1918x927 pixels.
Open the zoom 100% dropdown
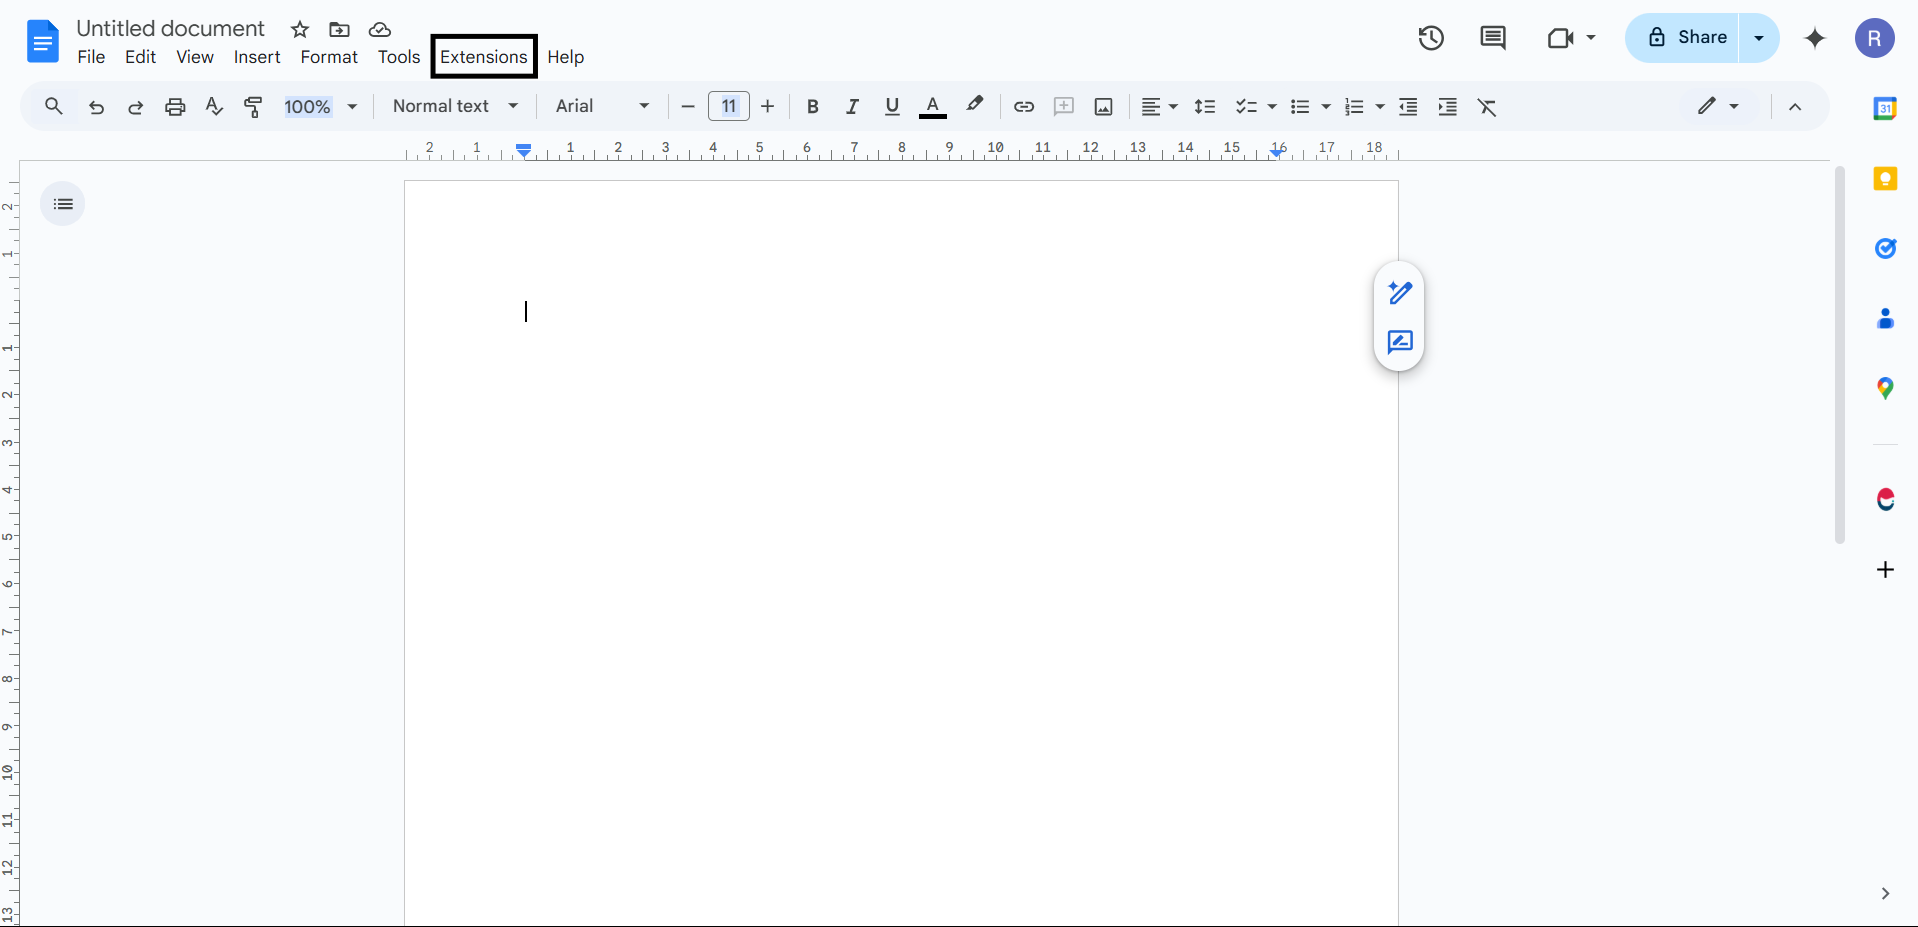tap(321, 107)
